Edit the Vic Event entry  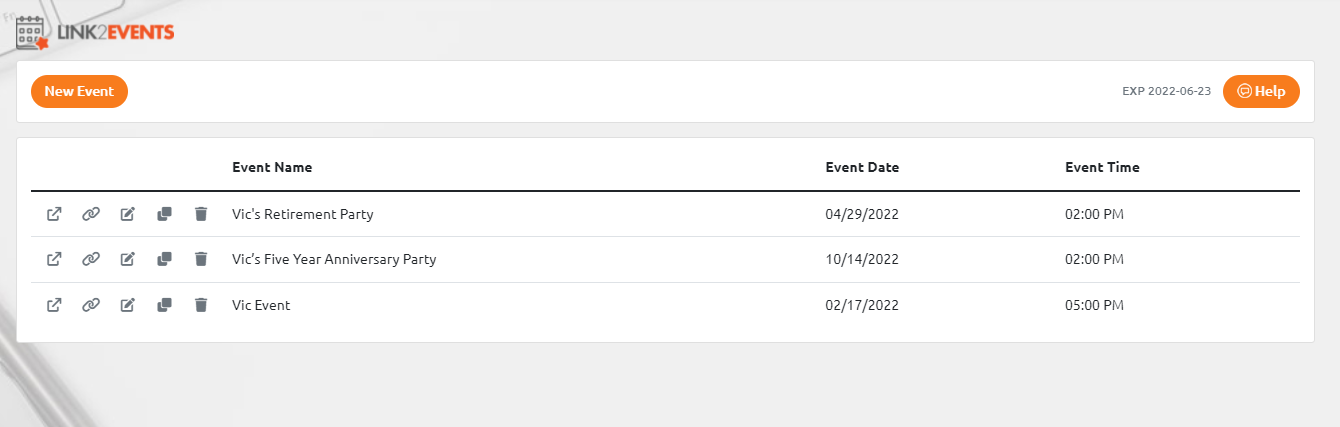[128, 305]
